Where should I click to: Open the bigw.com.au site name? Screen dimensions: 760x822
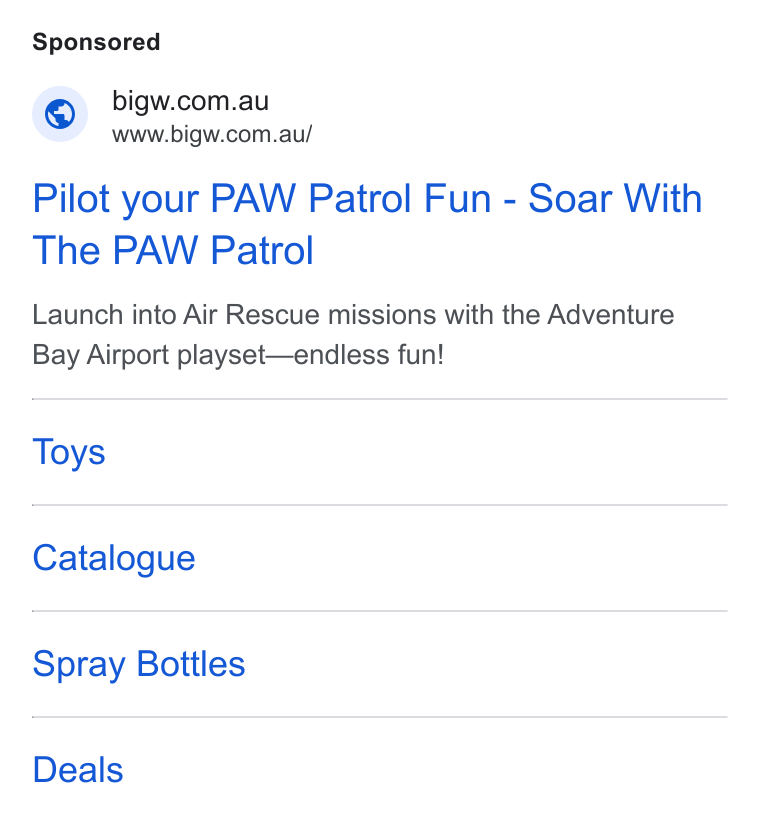[190, 100]
